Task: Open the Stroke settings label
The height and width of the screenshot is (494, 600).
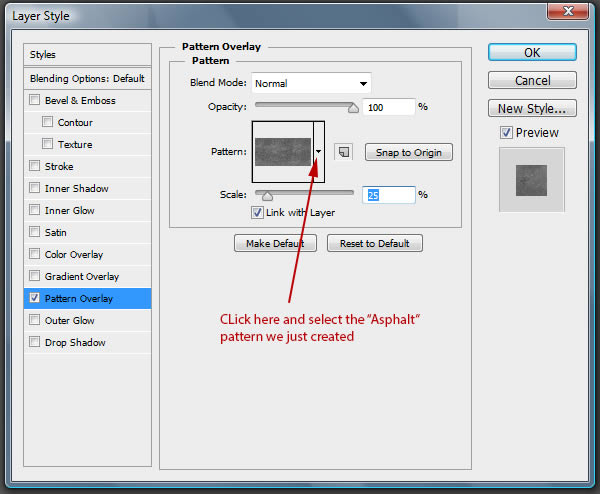Action: [59, 166]
